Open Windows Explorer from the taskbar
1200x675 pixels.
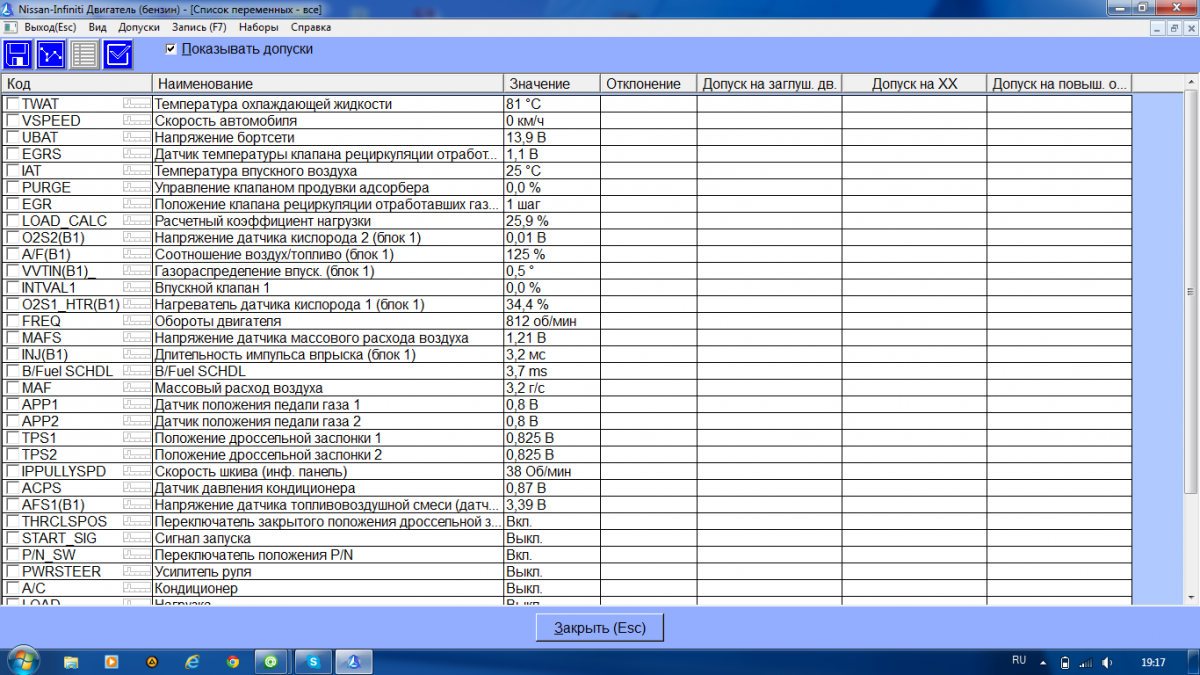(x=71, y=662)
